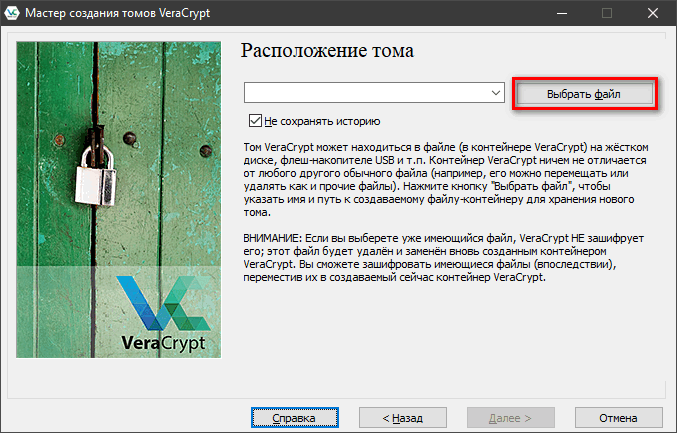Open help with the "Справка" button
This screenshot has height=433, width=677.
(293, 416)
